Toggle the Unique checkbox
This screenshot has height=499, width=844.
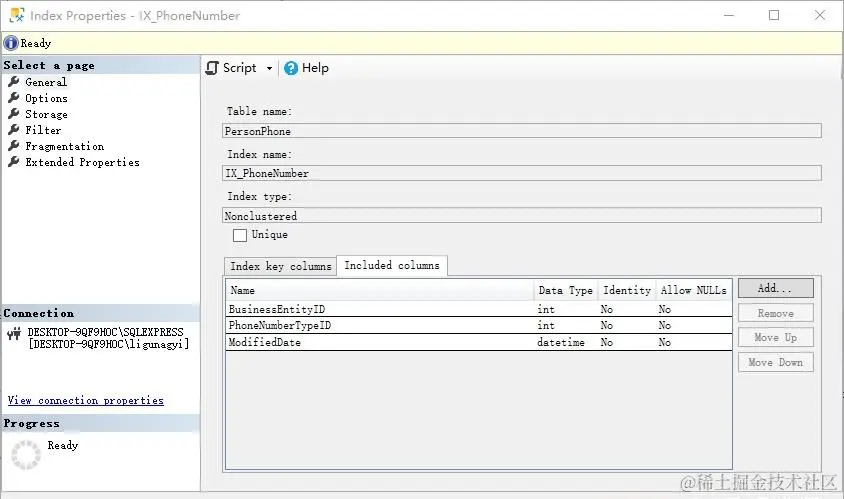(x=240, y=235)
